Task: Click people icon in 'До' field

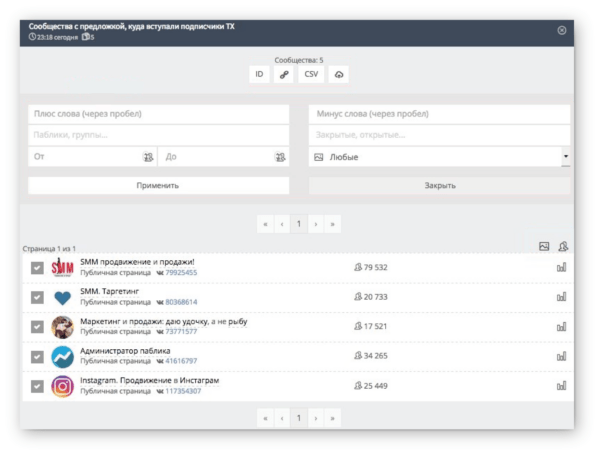Action: pyautogui.click(x=280, y=157)
